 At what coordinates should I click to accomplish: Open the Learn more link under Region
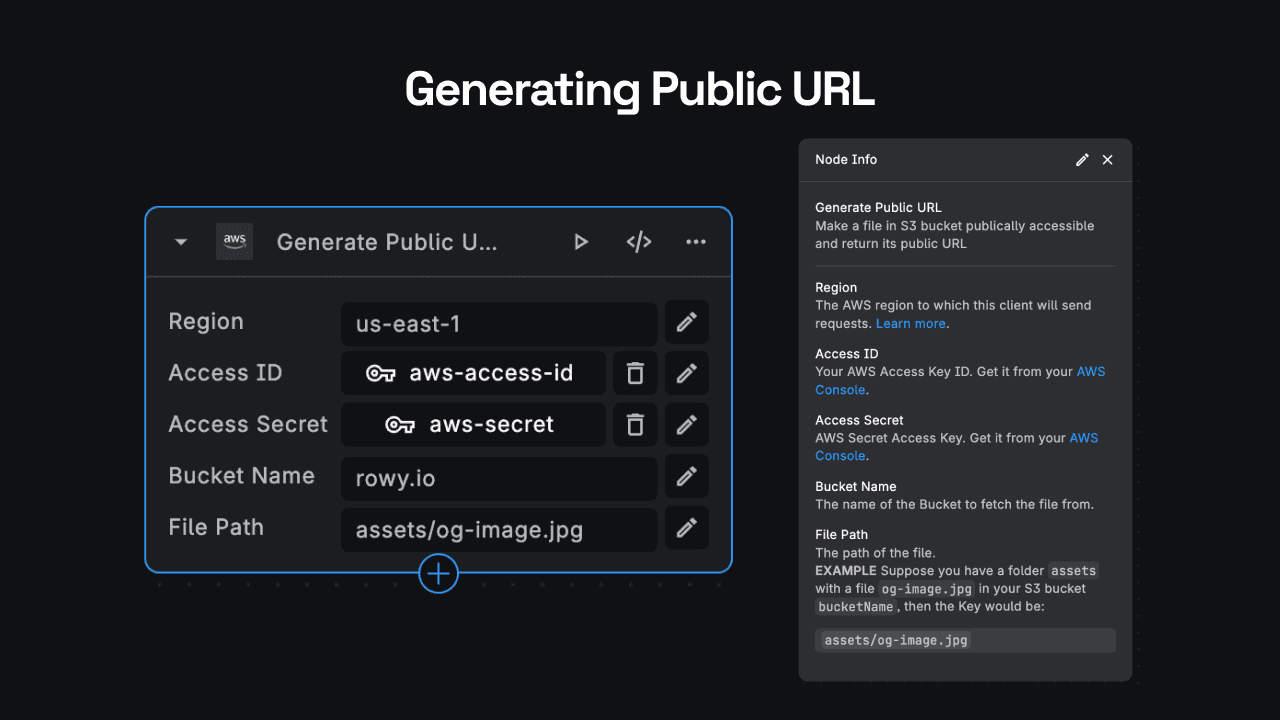pos(910,324)
